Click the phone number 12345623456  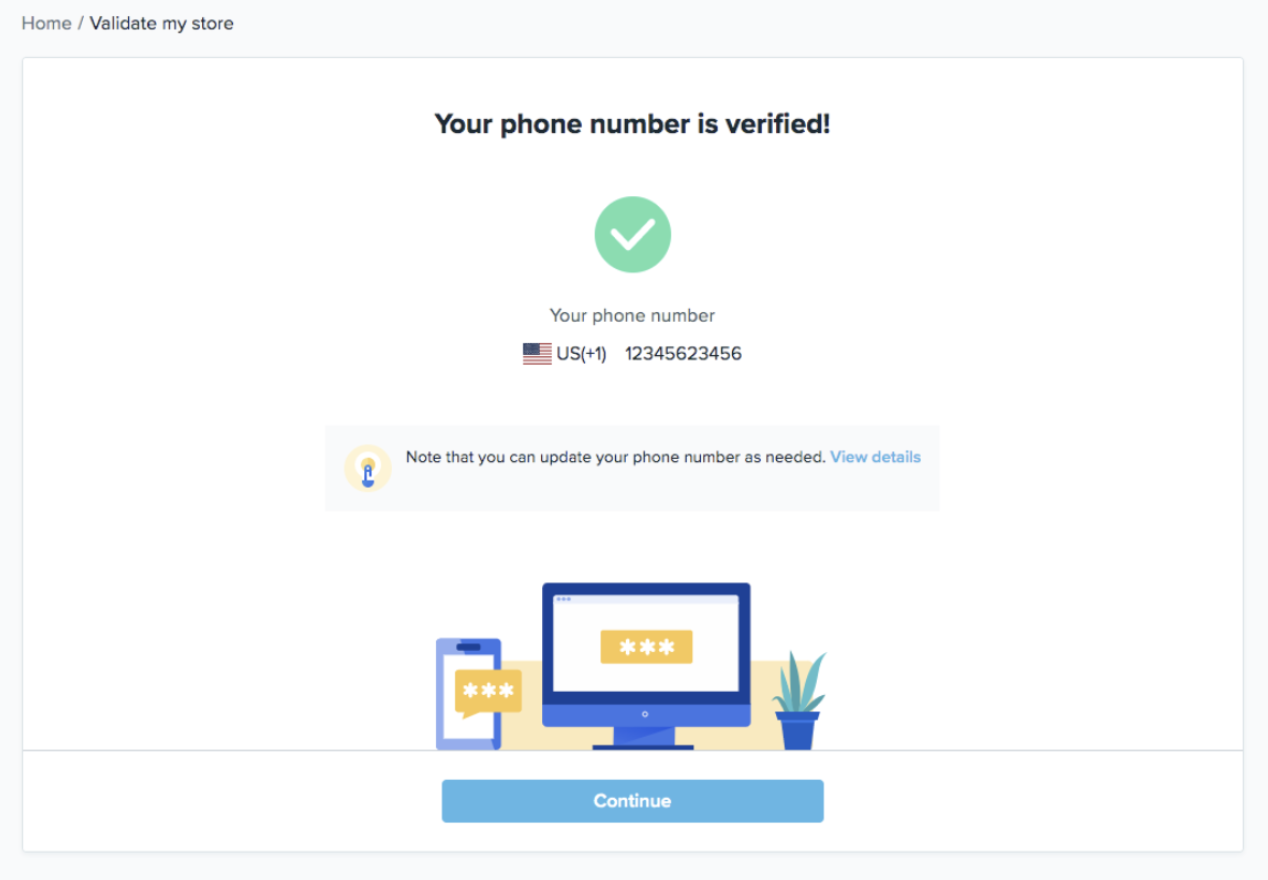pyautogui.click(x=683, y=354)
